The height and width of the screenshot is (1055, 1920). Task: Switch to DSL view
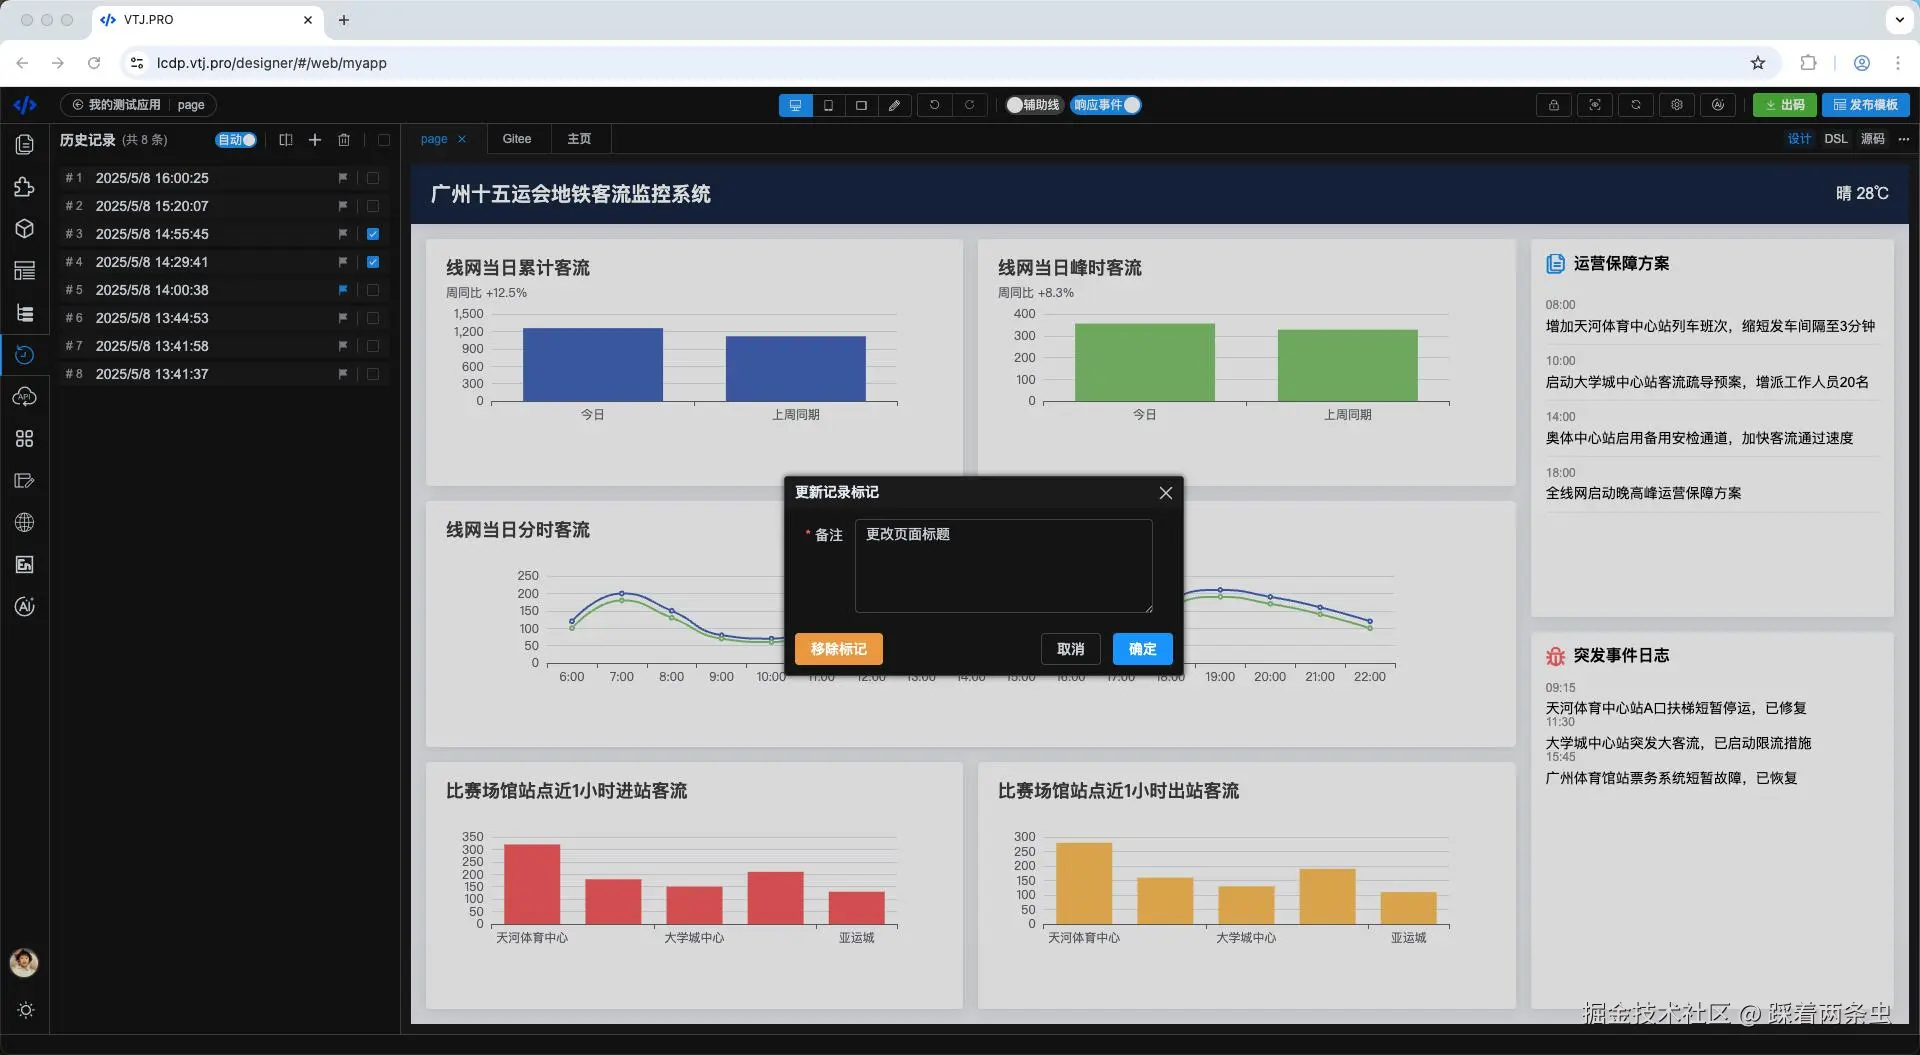click(1836, 139)
